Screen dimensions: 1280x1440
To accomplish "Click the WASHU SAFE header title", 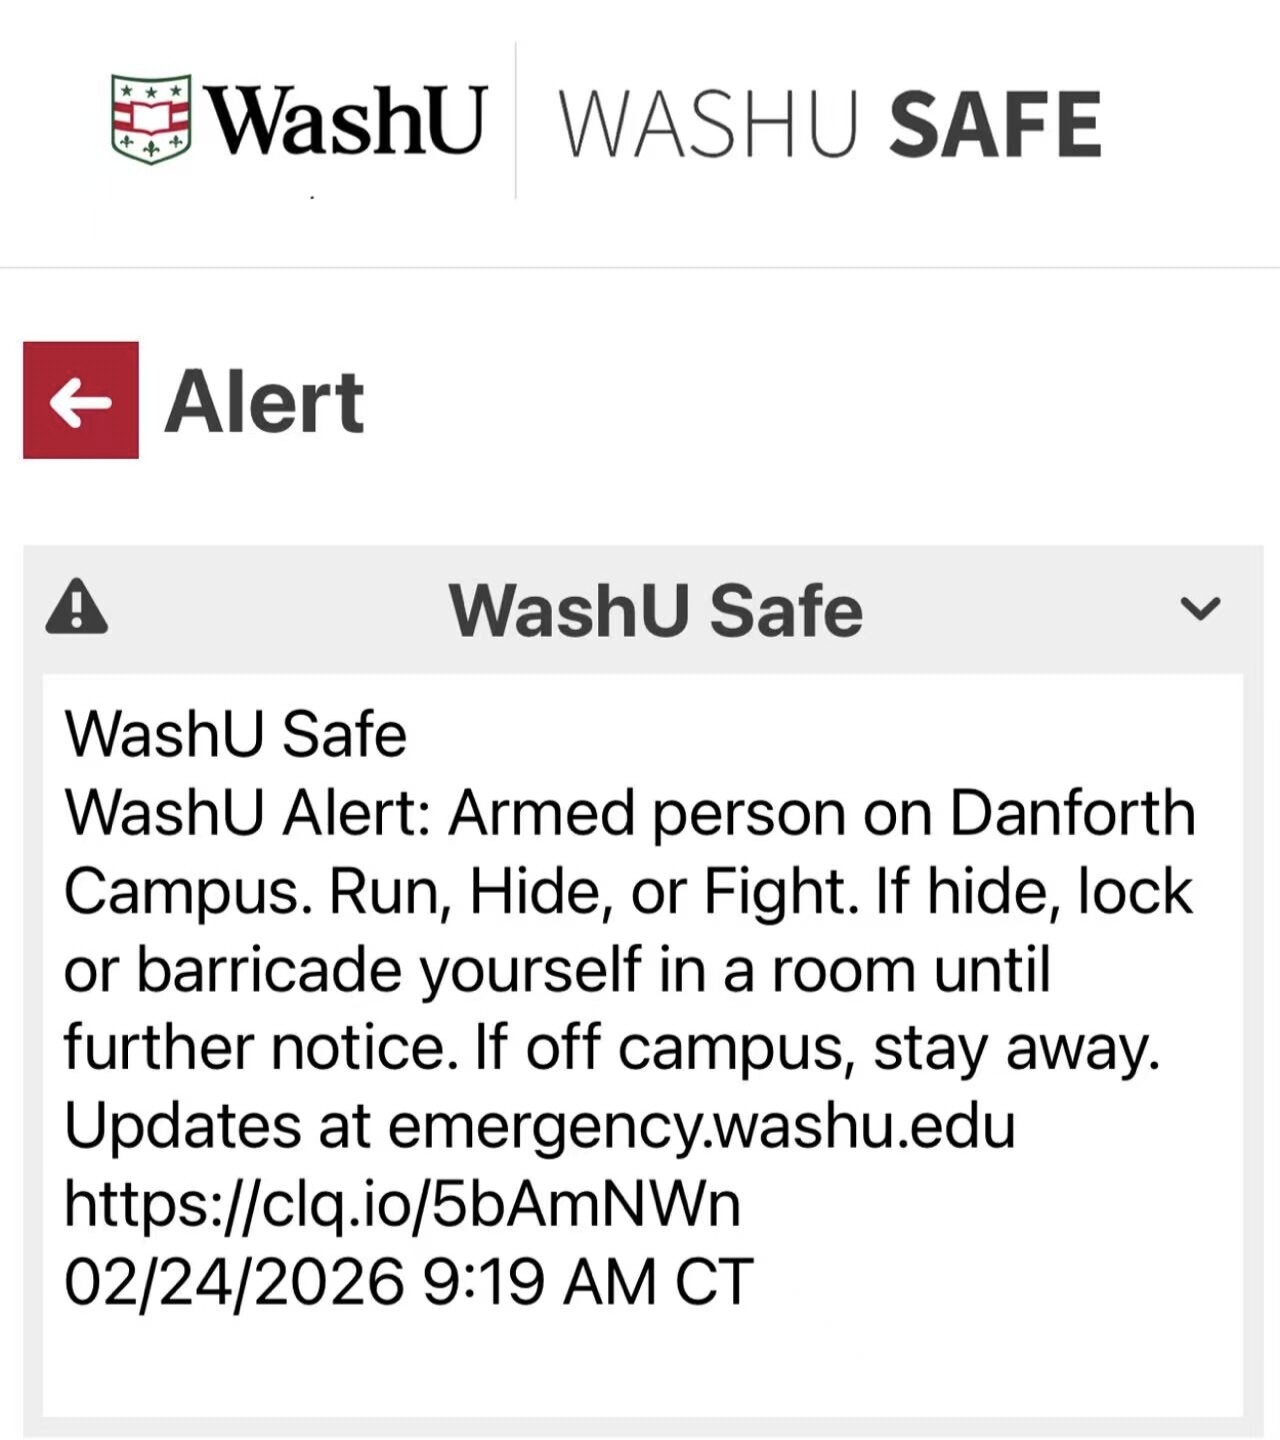I will (829, 124).
